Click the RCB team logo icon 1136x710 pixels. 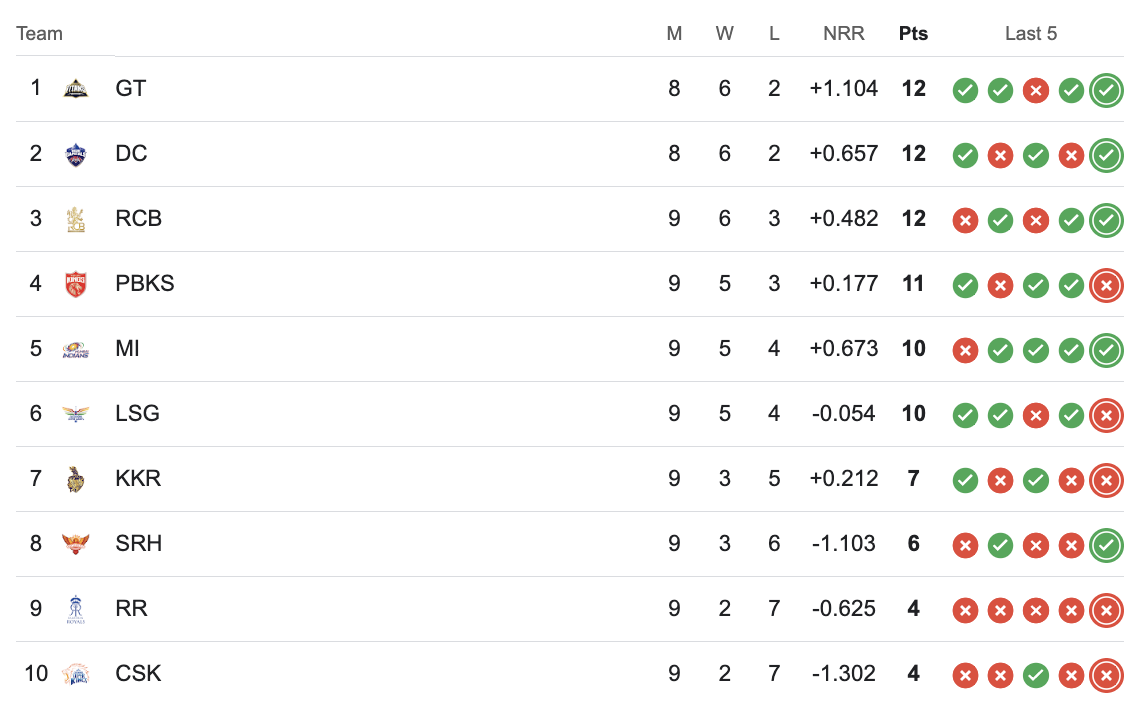pyautogui.click(x=76, y=219)
